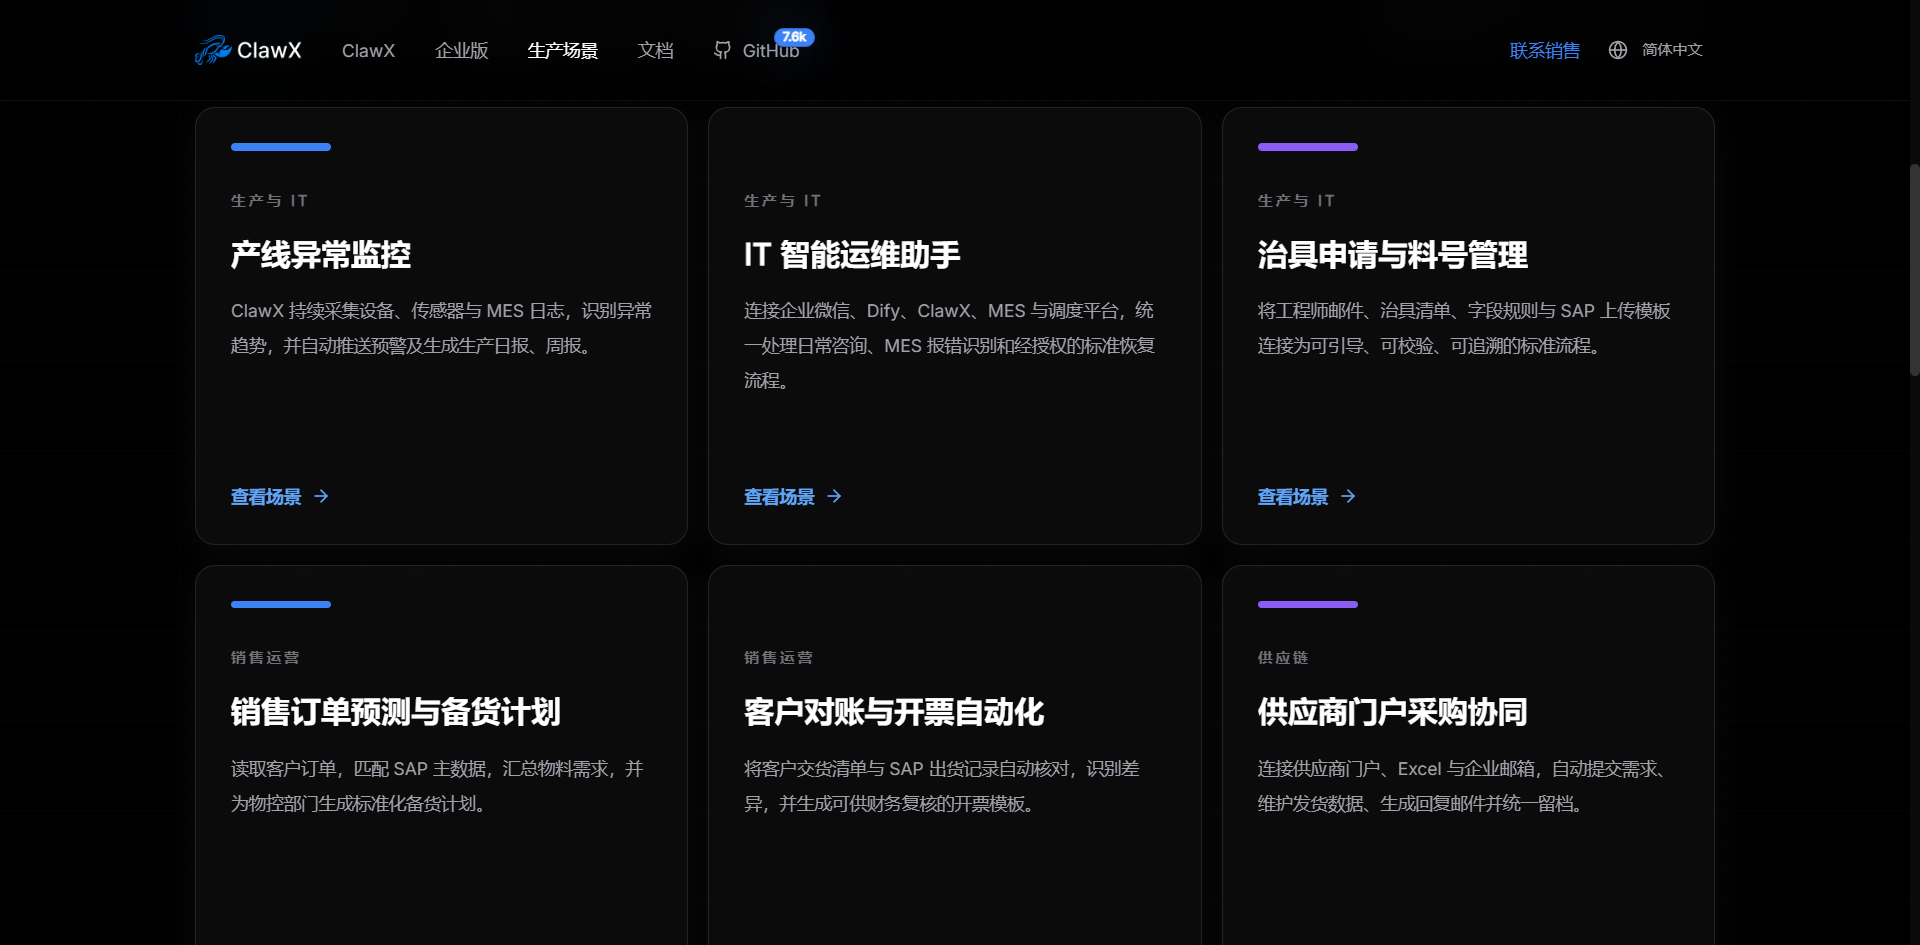Click the description starting with ClawX 持续采集设备

[441, 328]
